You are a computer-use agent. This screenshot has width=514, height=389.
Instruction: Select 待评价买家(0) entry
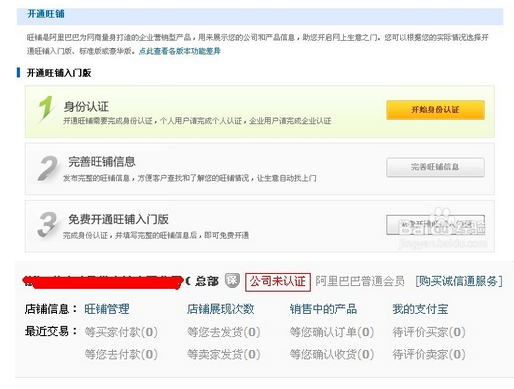coord(429,332)
